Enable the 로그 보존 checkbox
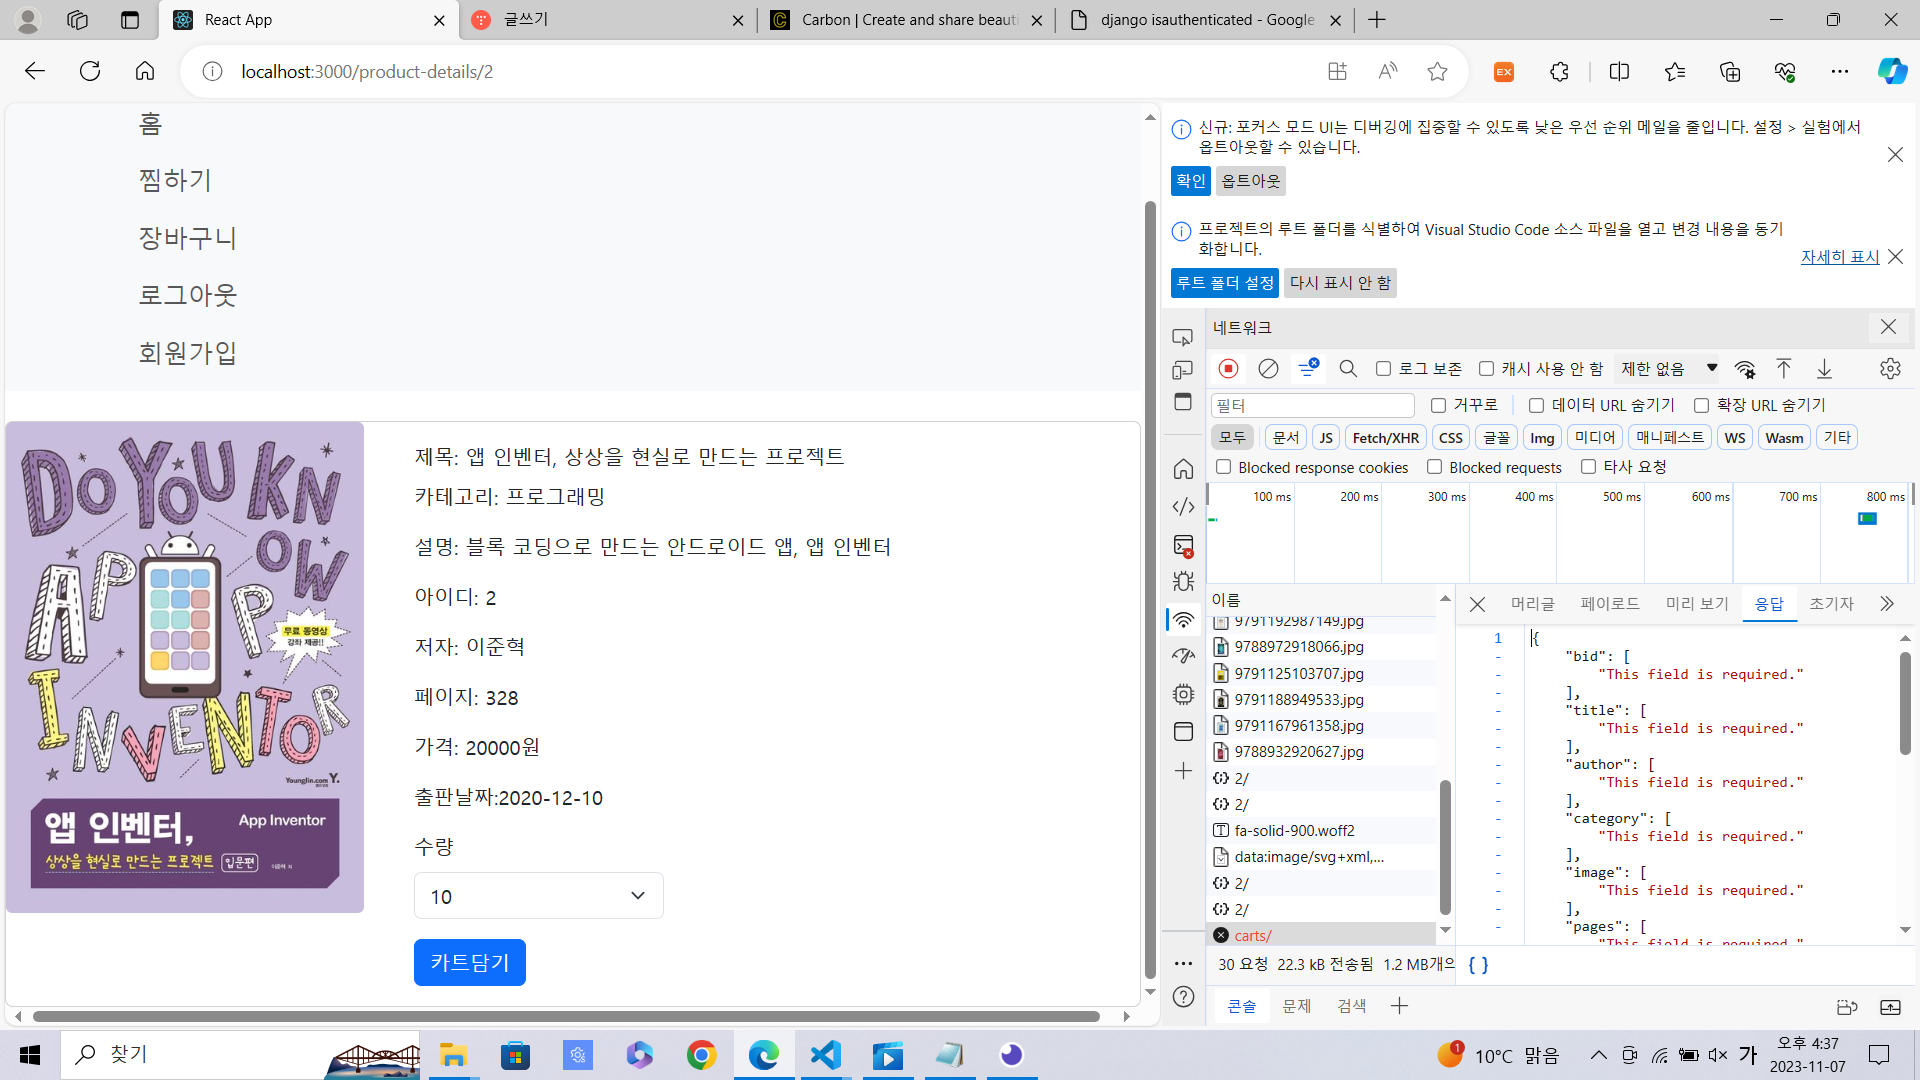This screenshot has width=1920, height=1080. [x=1383, y=368]
